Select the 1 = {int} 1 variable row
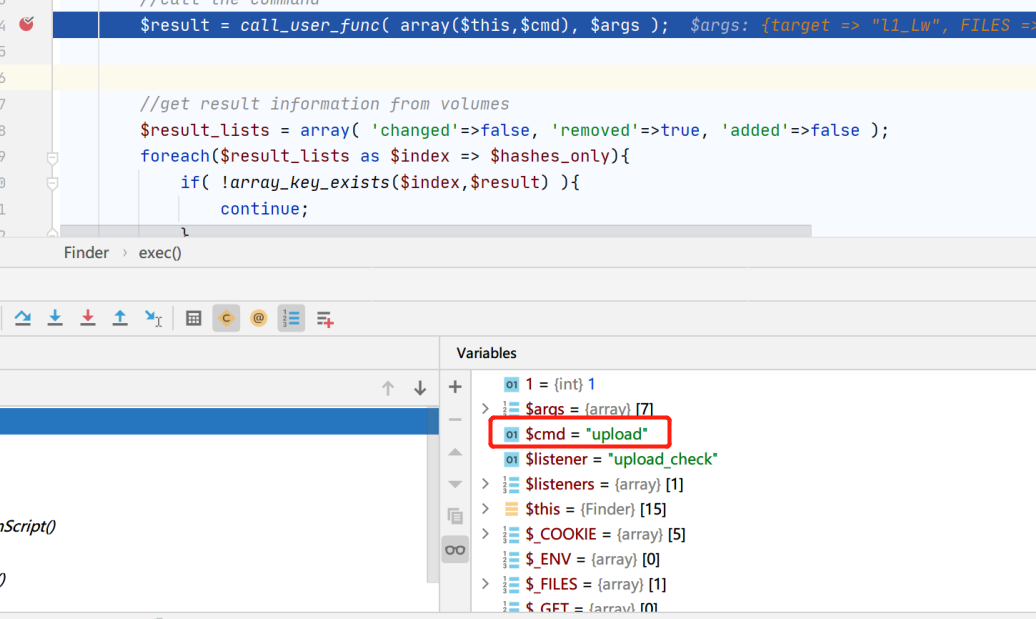 click(753, 384)
